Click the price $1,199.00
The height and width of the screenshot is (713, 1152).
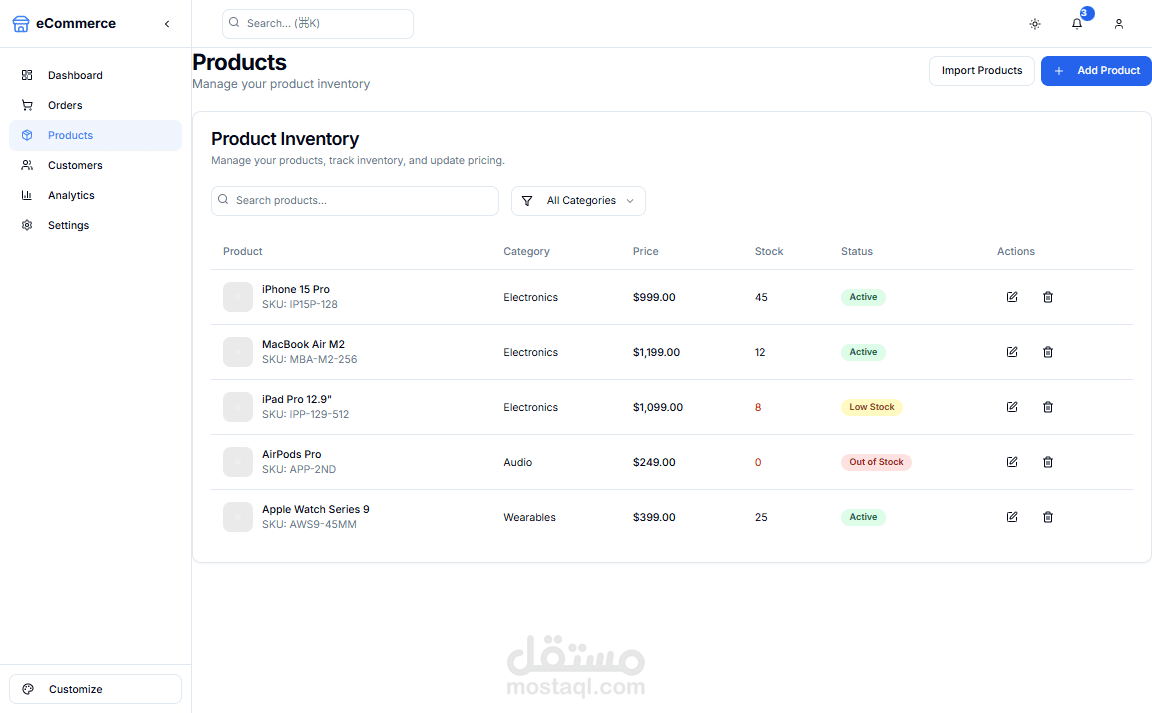click(x=656, y=352)
